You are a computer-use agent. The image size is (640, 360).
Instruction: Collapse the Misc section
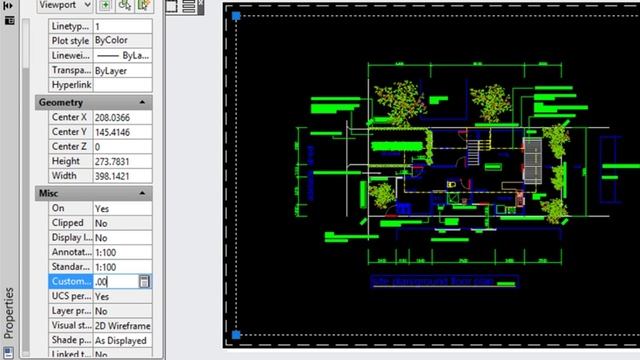(x=142, y=193)
